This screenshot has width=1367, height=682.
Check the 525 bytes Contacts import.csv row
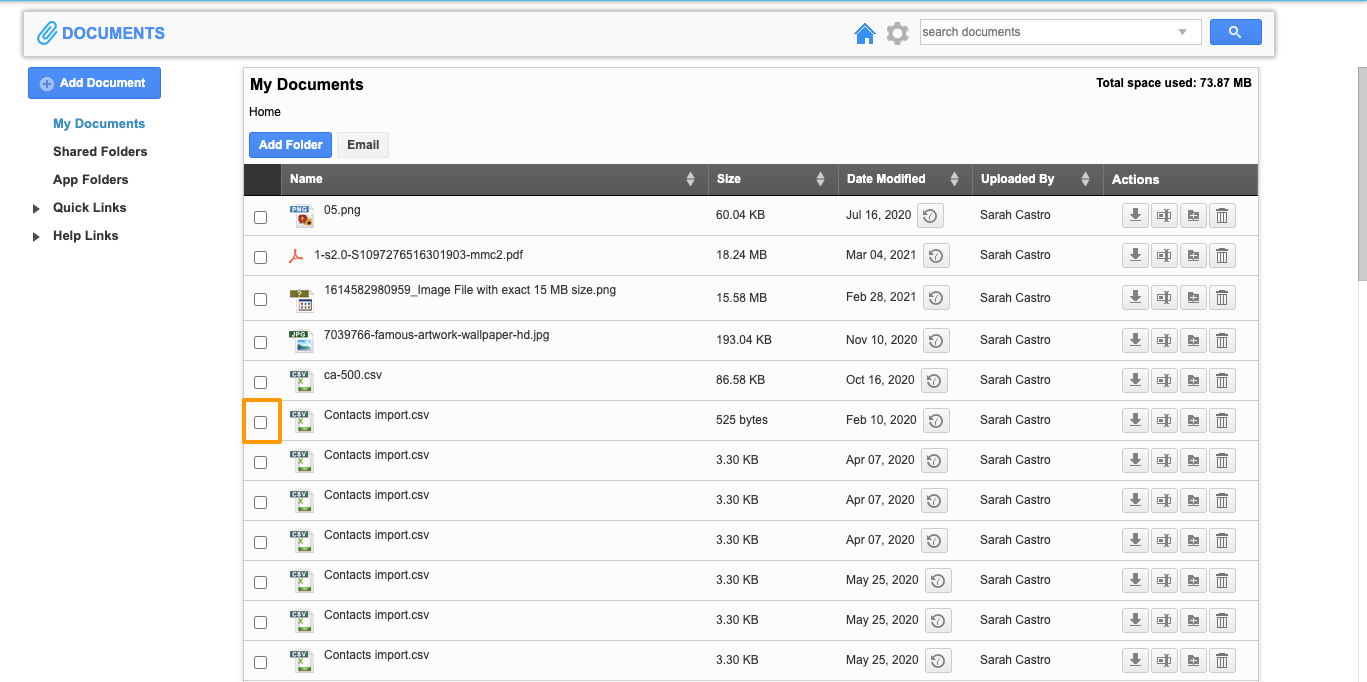(261, 422)
